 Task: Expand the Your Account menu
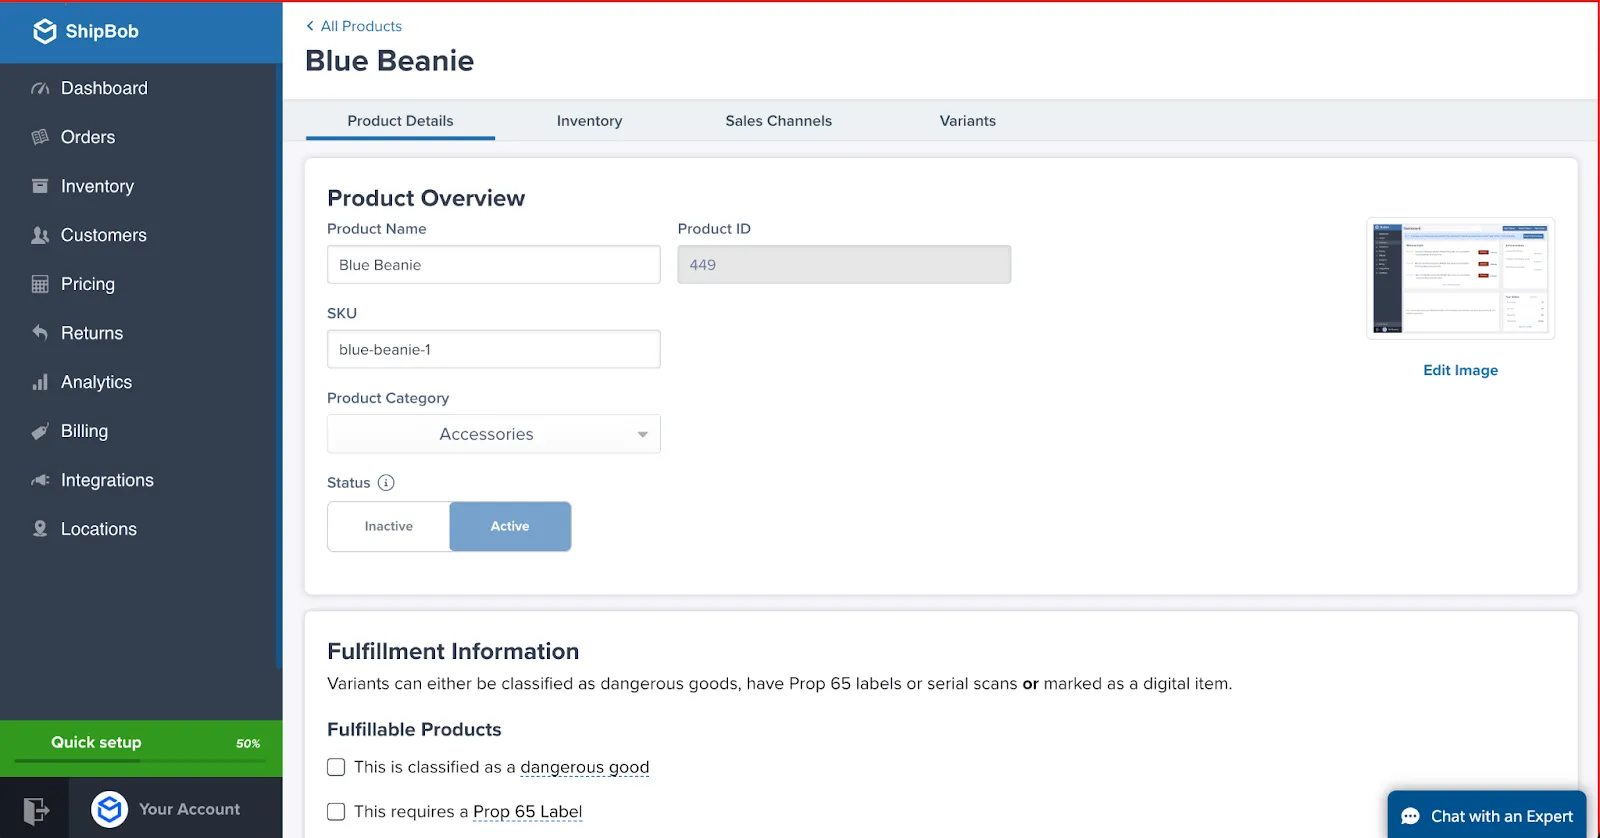click(x=166, y=809)
